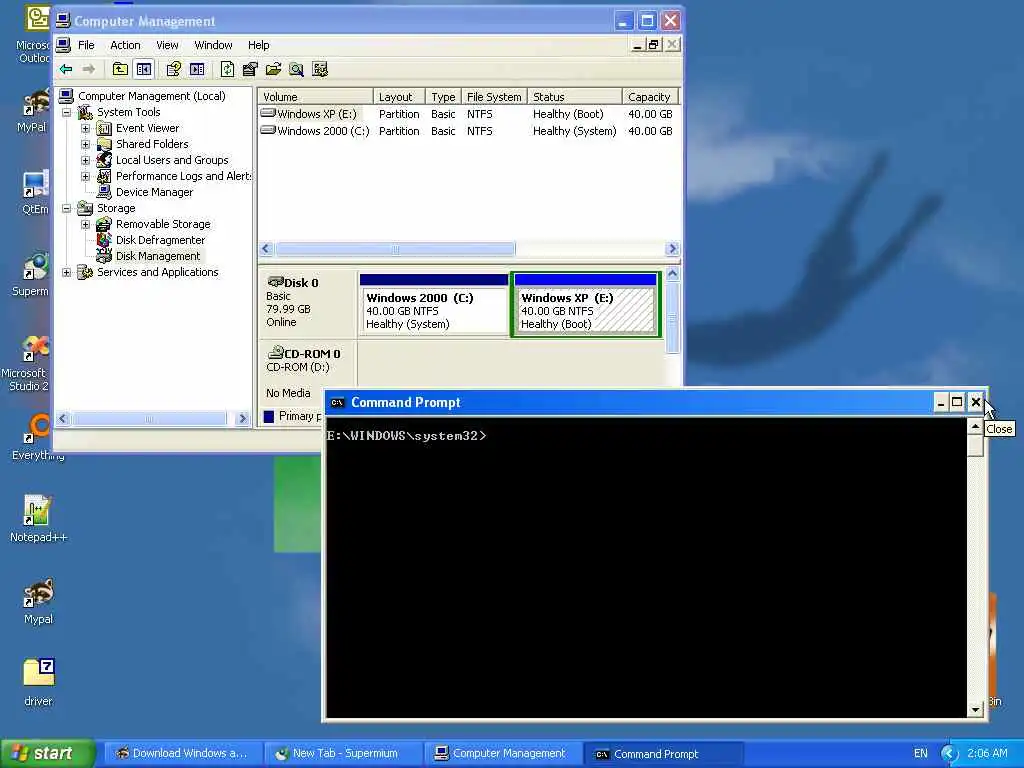The width and height of the screenshot is (1024, 768).
Task: Click the disk view scroll up arrow
Action: (x=673, y=274)
